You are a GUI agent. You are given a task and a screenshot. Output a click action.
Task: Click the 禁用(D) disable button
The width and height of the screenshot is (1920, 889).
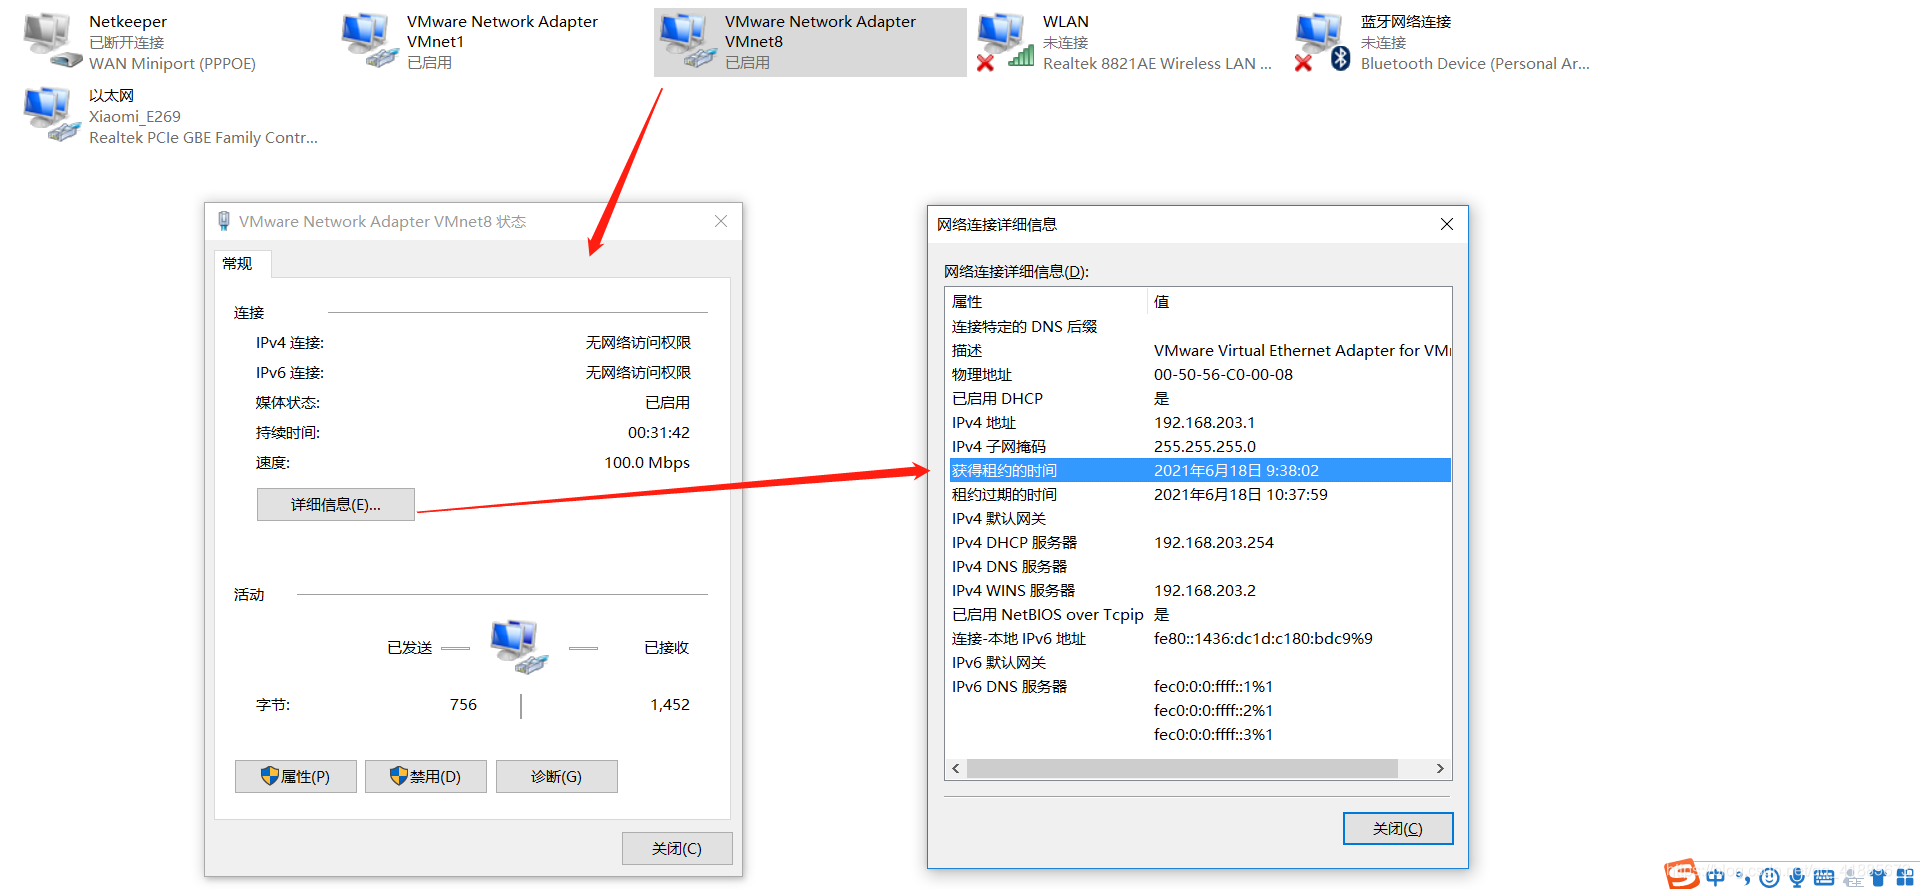426,777
